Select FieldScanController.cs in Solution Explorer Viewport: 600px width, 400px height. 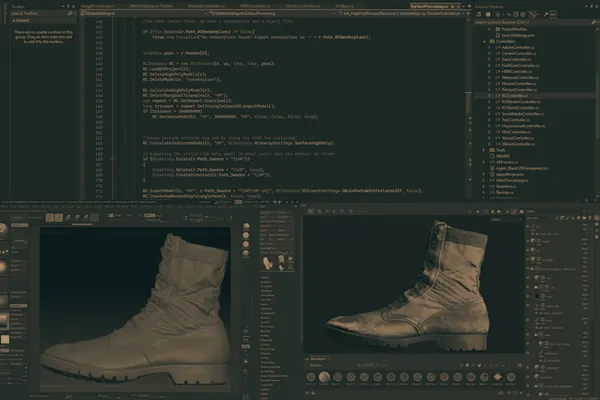click(x=520, y=65)
